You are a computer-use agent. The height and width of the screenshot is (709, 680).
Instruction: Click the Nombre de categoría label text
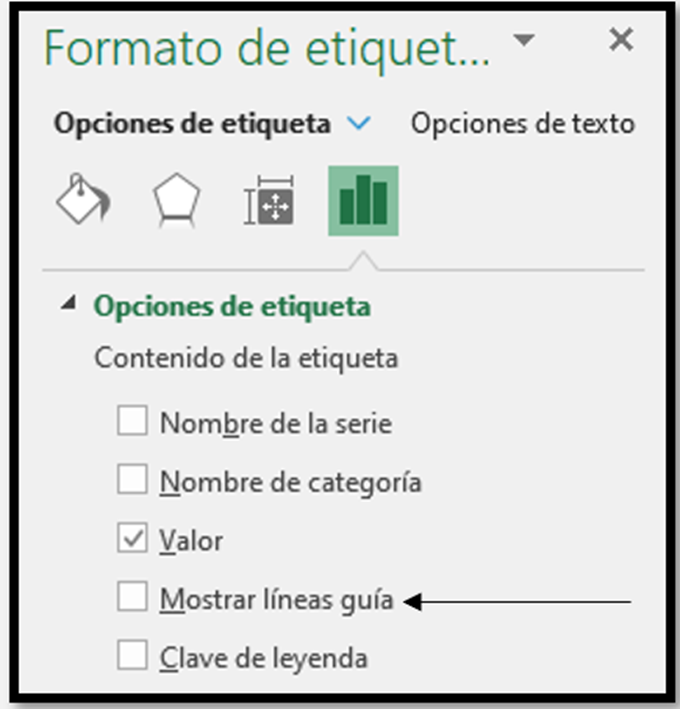(x=291, y=482)
